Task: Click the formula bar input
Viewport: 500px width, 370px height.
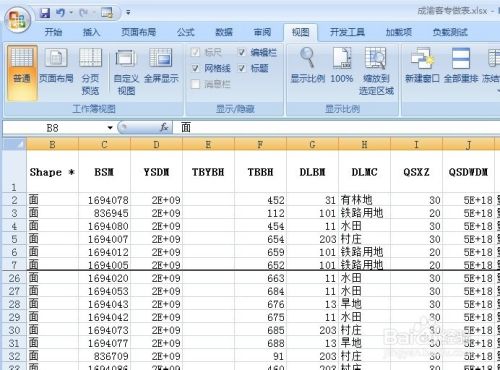Action: (336, 127)
